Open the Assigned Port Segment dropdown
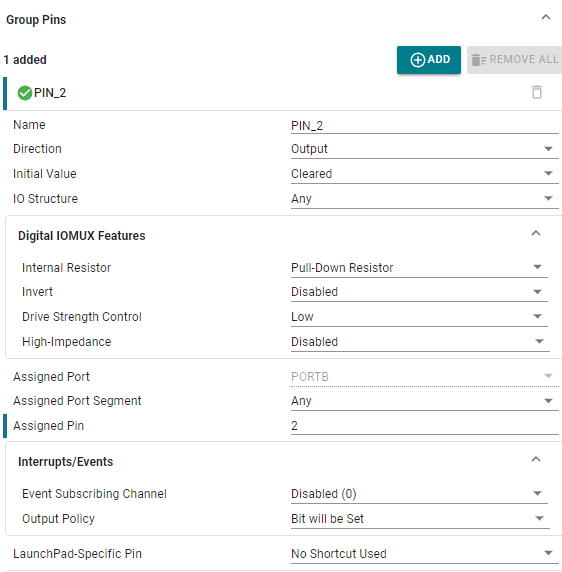The image size is (562, 572). pos(425,401)
